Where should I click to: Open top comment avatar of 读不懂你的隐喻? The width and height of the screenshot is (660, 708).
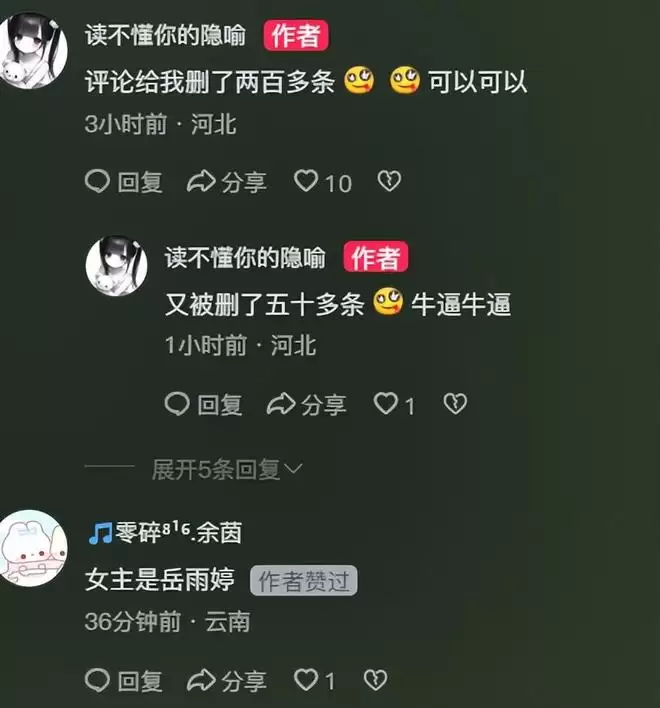33,51
